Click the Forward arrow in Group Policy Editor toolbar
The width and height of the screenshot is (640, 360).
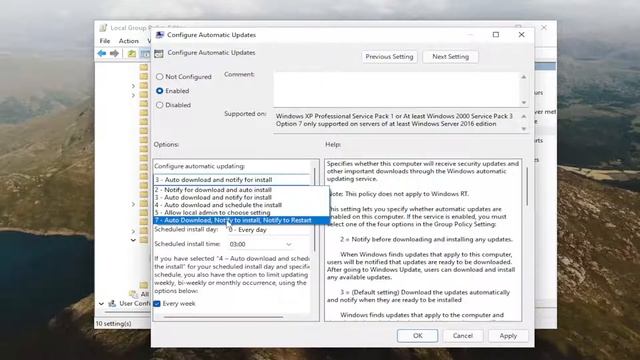pyautogui.click(x=114, y=53)
